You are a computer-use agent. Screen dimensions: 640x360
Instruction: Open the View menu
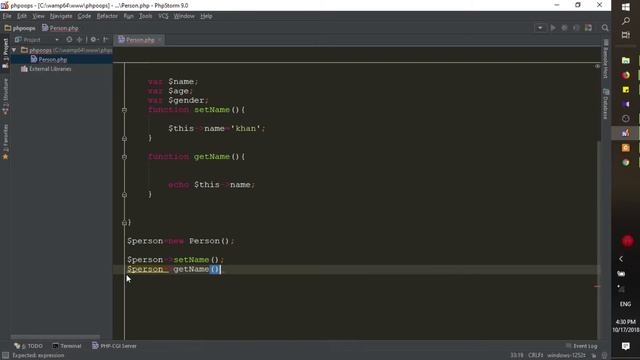(38, 16)
